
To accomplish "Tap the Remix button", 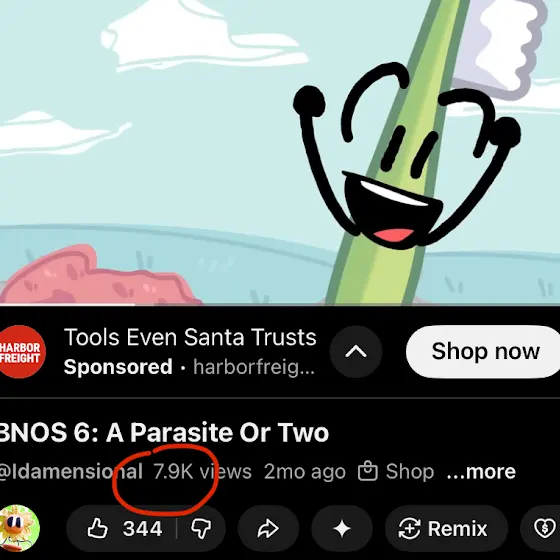I will 446,529.
